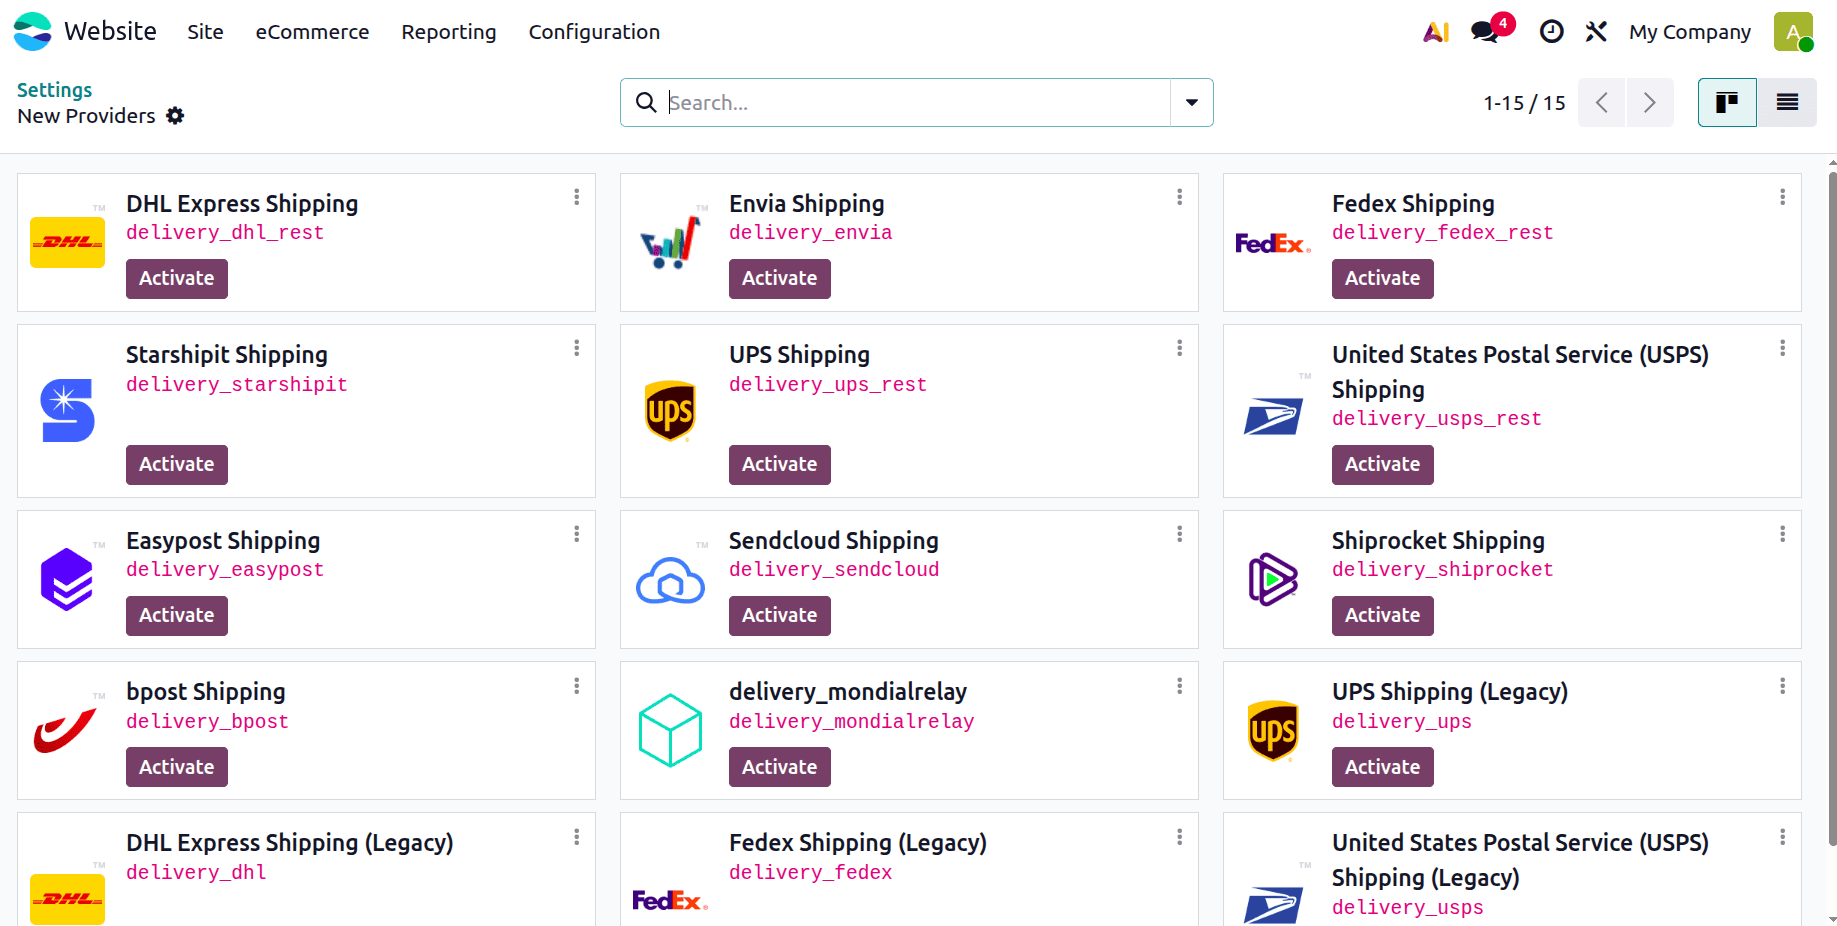Open the My Company switcher
Image resolution: width=1837 pixels, height=926 pixels.
(1690, 32)
